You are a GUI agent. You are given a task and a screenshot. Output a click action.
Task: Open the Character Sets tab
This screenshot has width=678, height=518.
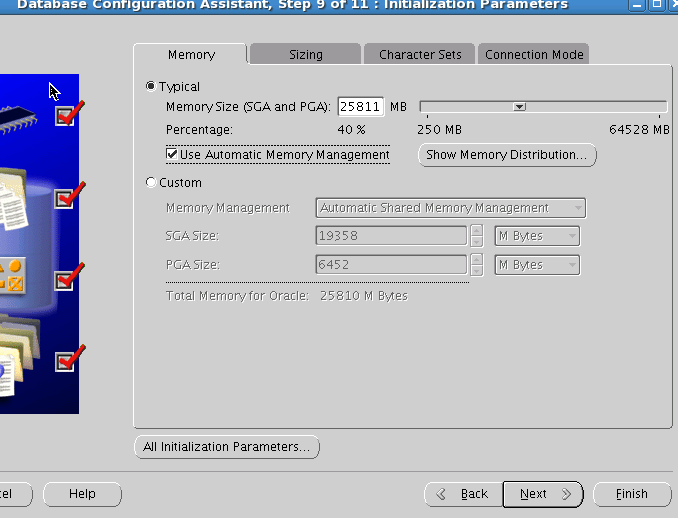click(x=420, y=54)
